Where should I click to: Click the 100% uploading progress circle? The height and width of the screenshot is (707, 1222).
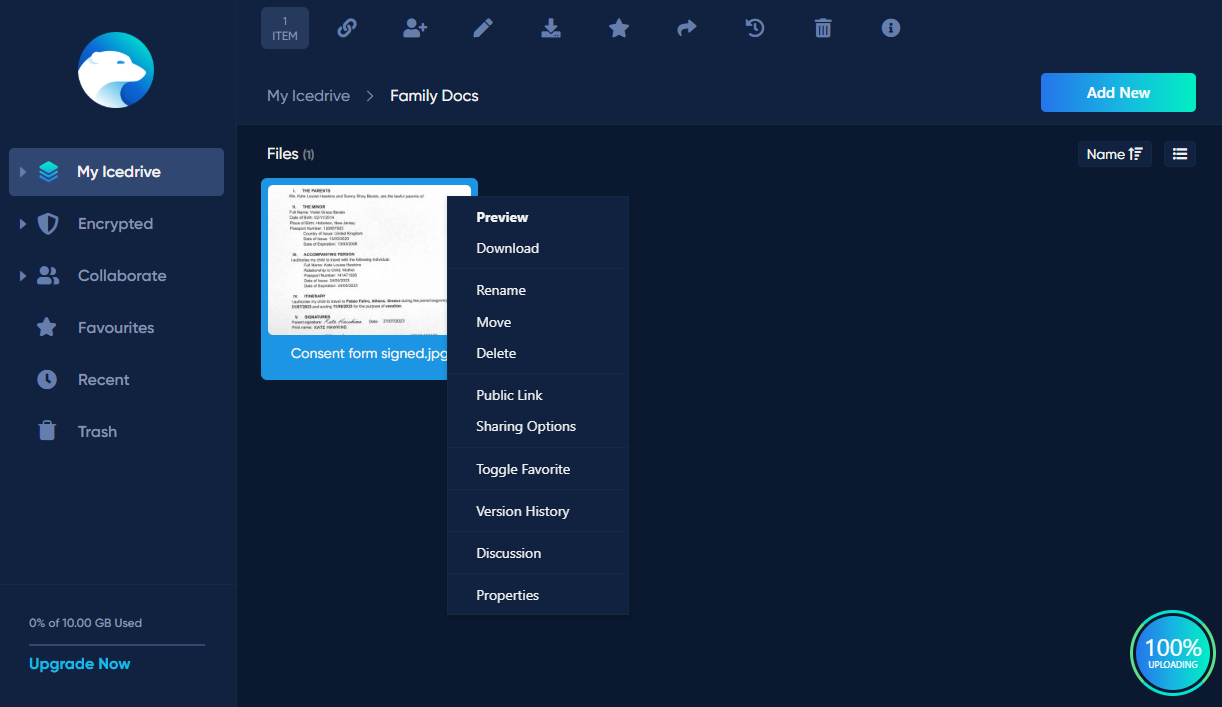1172,653
